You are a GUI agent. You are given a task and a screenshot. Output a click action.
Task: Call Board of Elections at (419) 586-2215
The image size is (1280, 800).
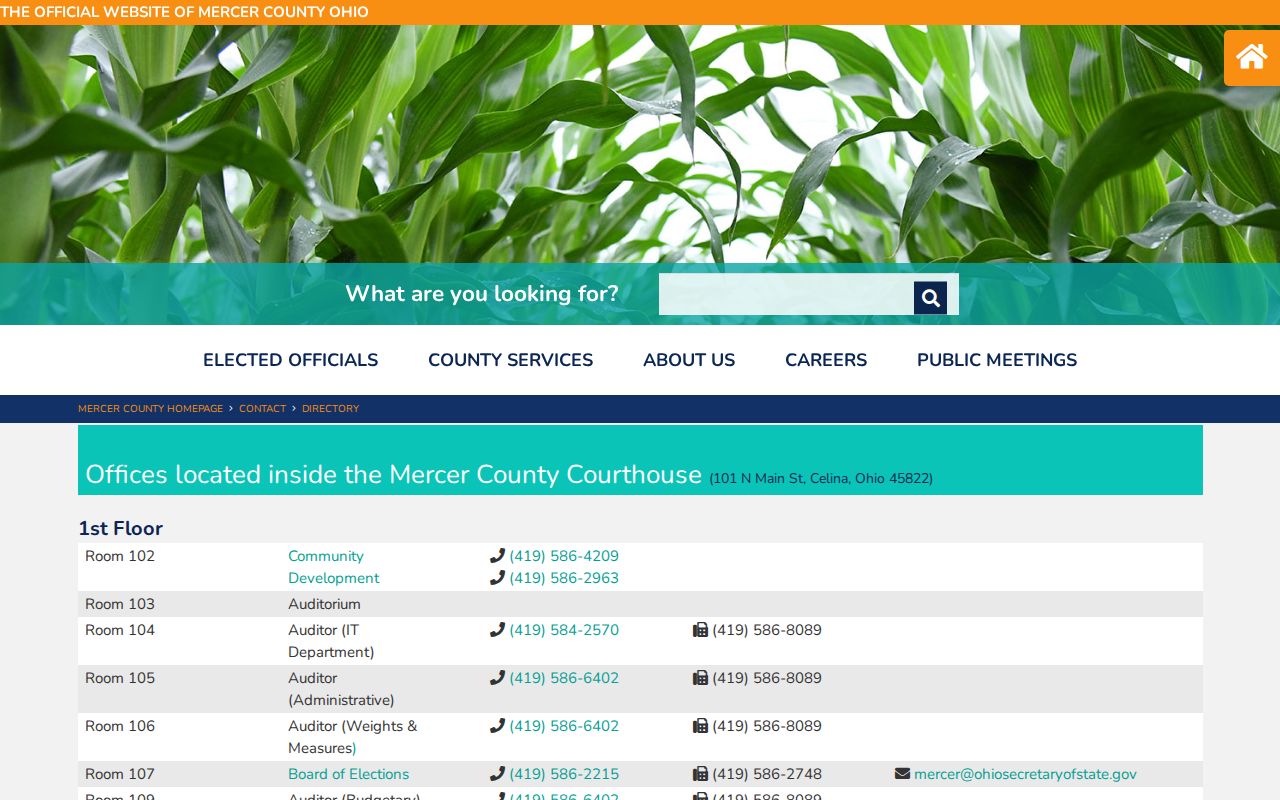564,774
